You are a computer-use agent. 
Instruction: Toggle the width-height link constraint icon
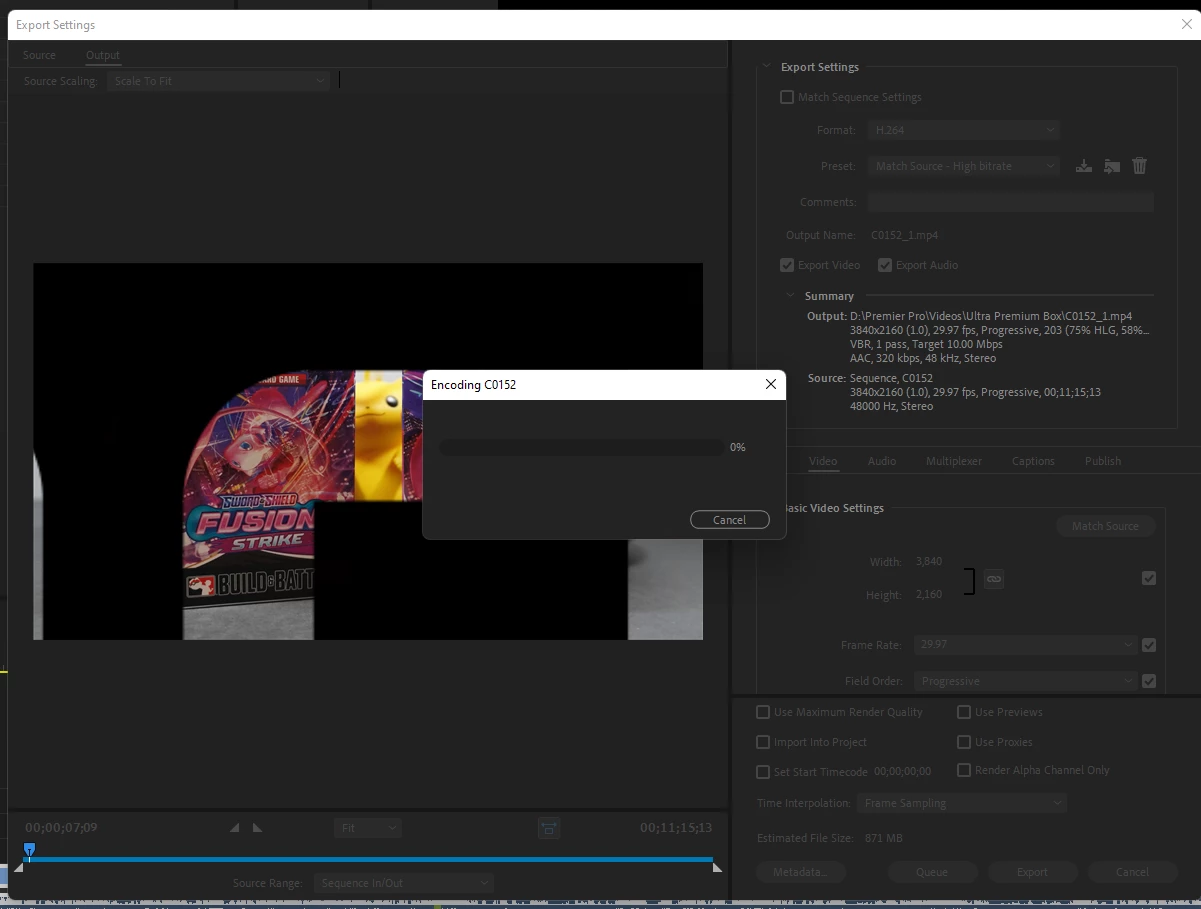(x=993, y=579)
